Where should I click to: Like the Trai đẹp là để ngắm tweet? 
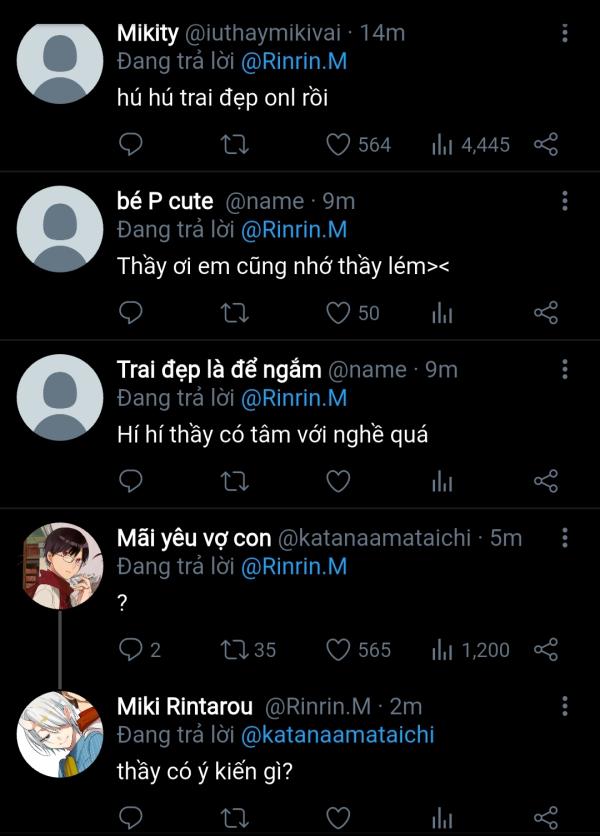339,481
